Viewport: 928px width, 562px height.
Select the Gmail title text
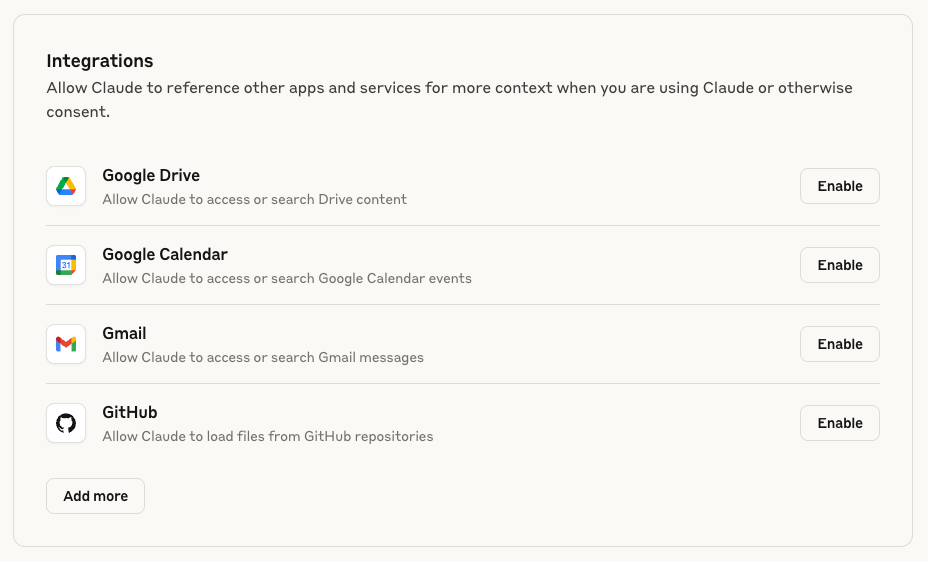click(x=124, y=333)
